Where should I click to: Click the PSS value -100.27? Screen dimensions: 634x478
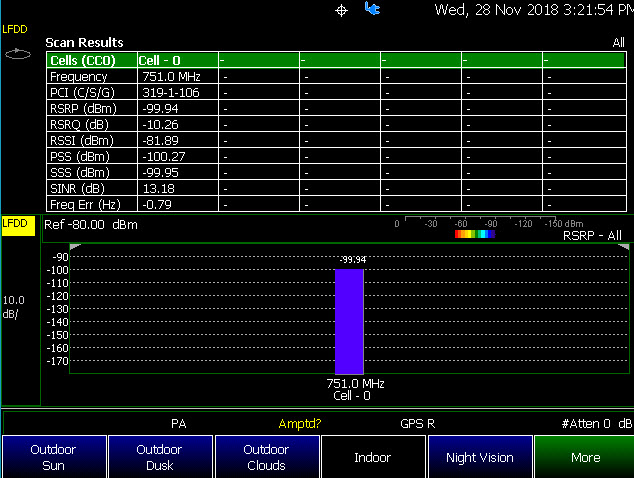163,157
